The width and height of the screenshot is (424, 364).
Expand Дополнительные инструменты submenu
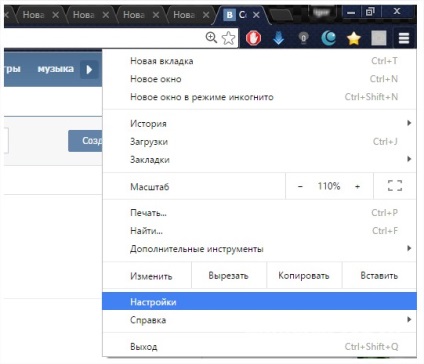point(259,249)
